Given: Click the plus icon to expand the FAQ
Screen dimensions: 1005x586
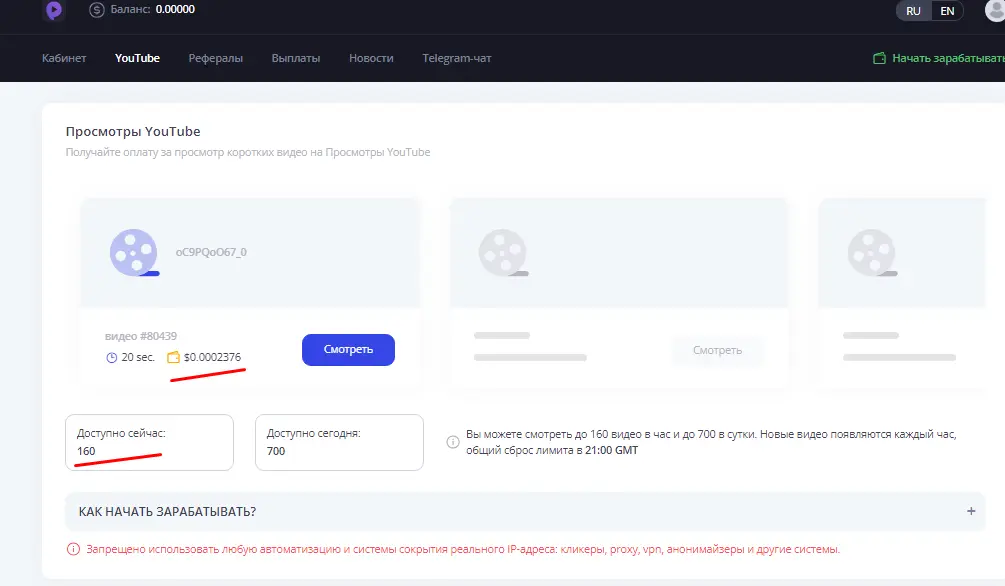Looking at the screenshot, I should point(971,511).
